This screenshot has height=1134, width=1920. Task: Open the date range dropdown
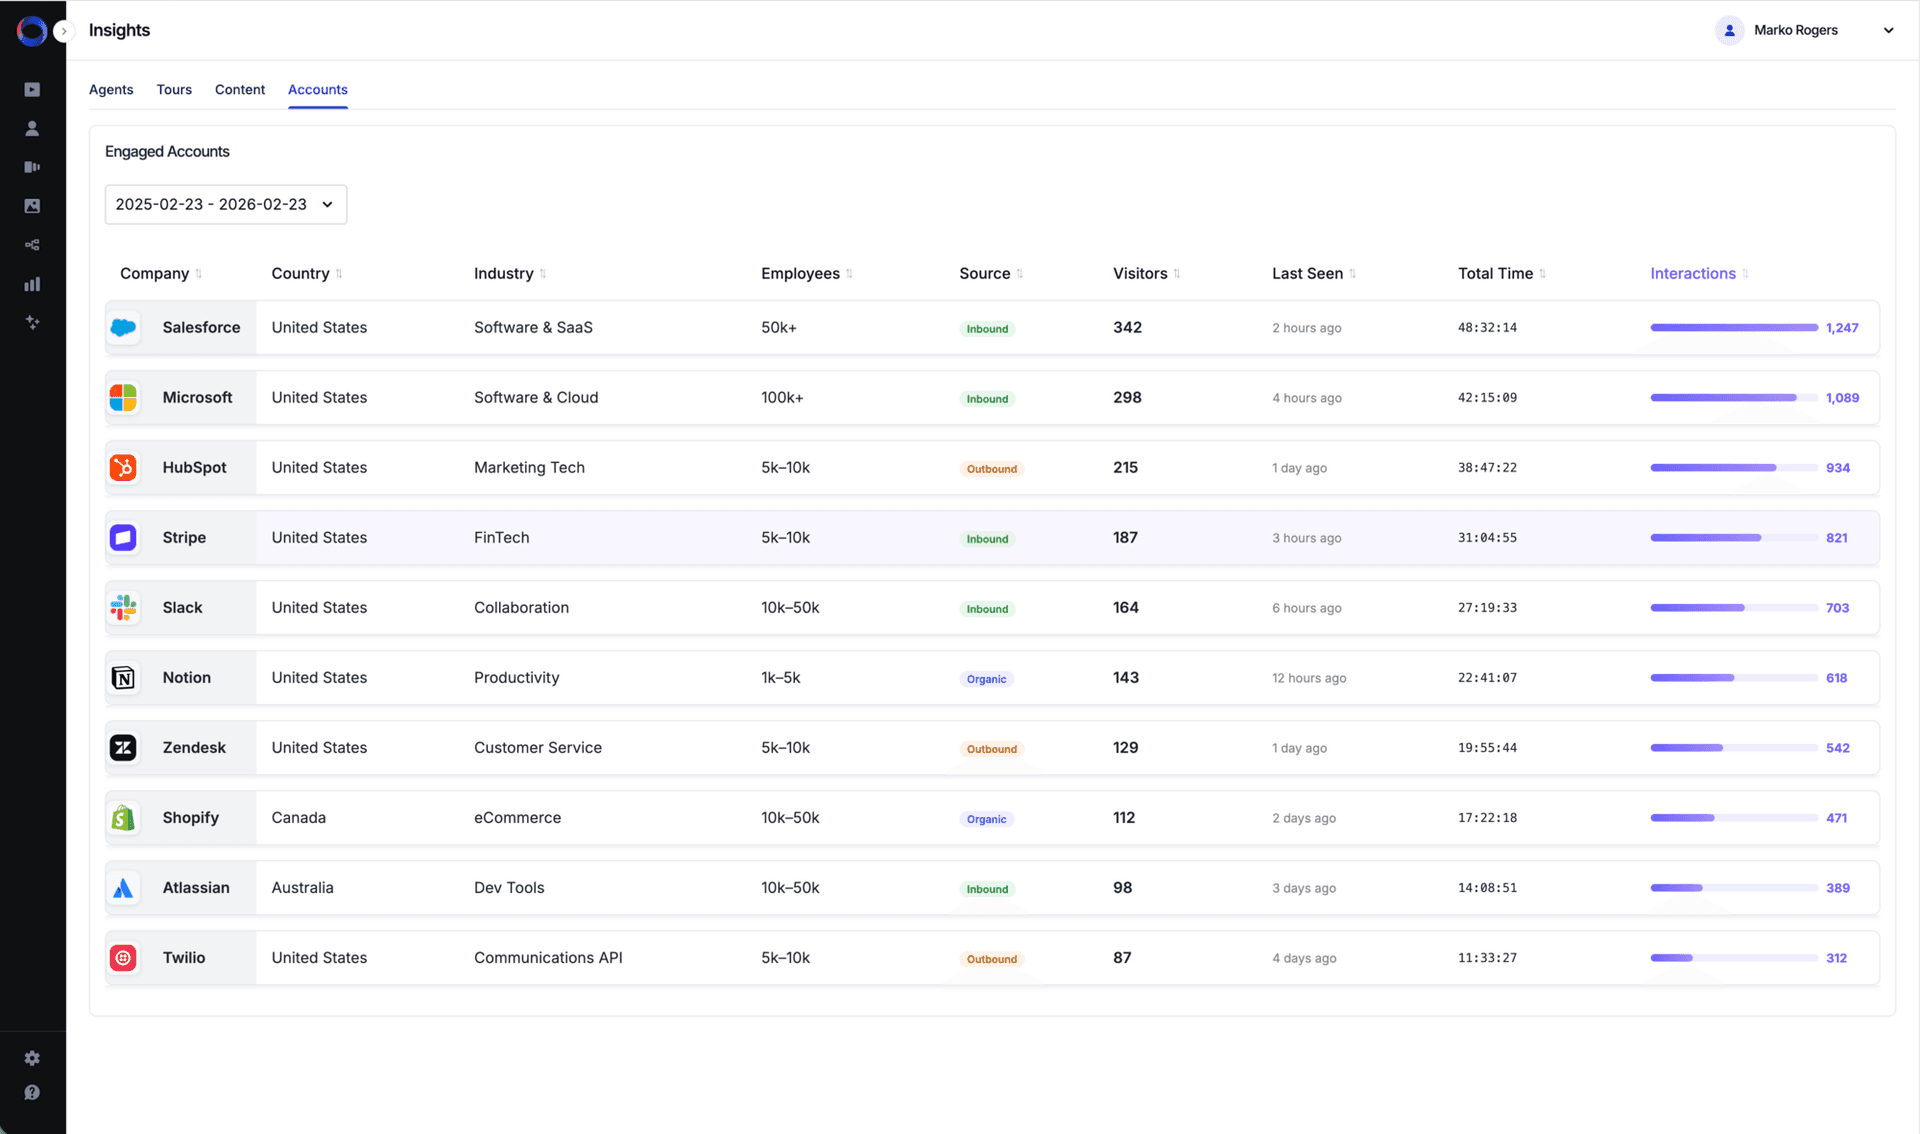[x=225, y=204]
